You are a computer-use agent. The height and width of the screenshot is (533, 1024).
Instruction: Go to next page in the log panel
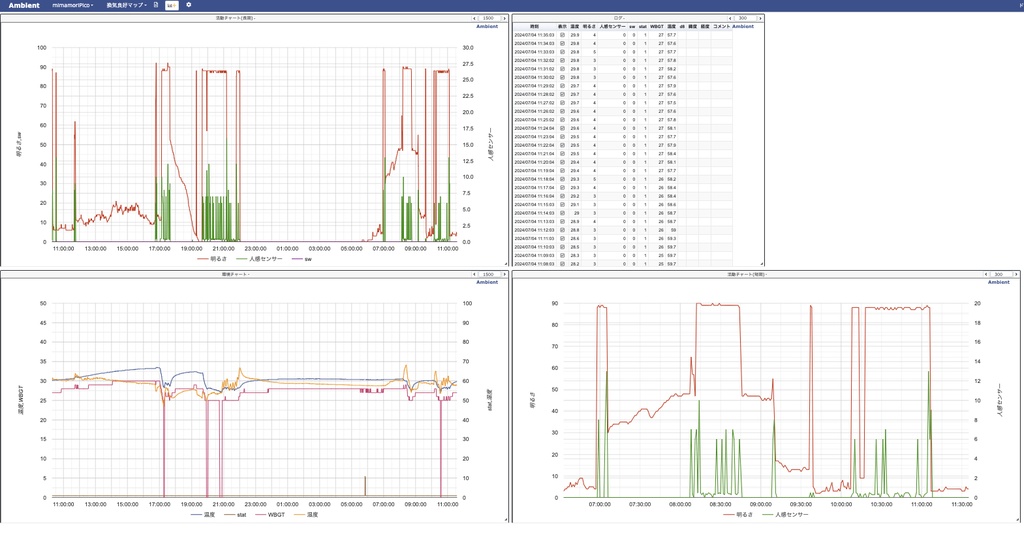click(x=760, y=18)
